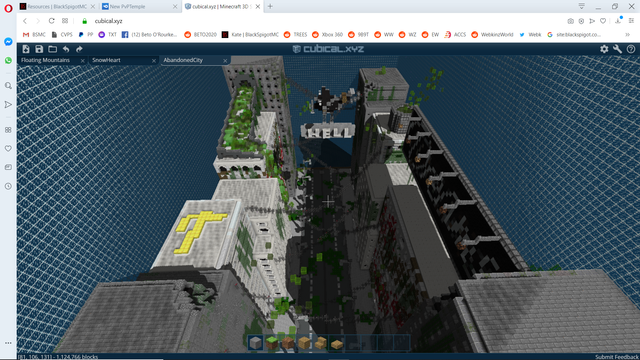Open the Xbox 360 bookmark
This screenshot has width=640, height=360.
[x=327, y=35]
